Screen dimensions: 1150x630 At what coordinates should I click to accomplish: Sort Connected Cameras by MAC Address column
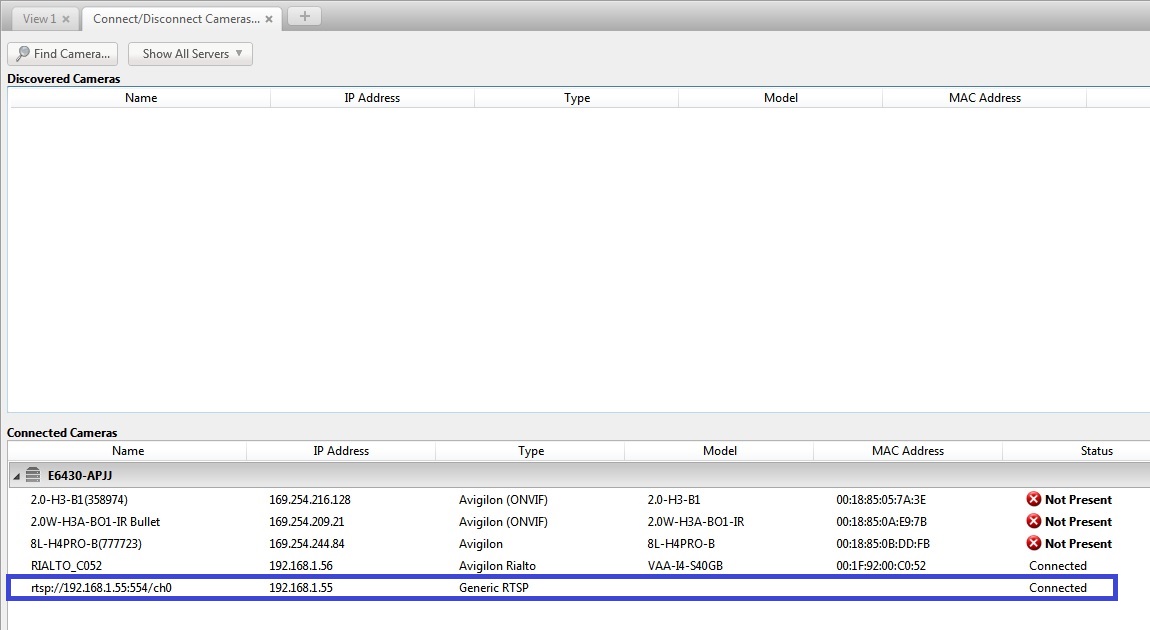pyautogui.click(x=908, y=451)
